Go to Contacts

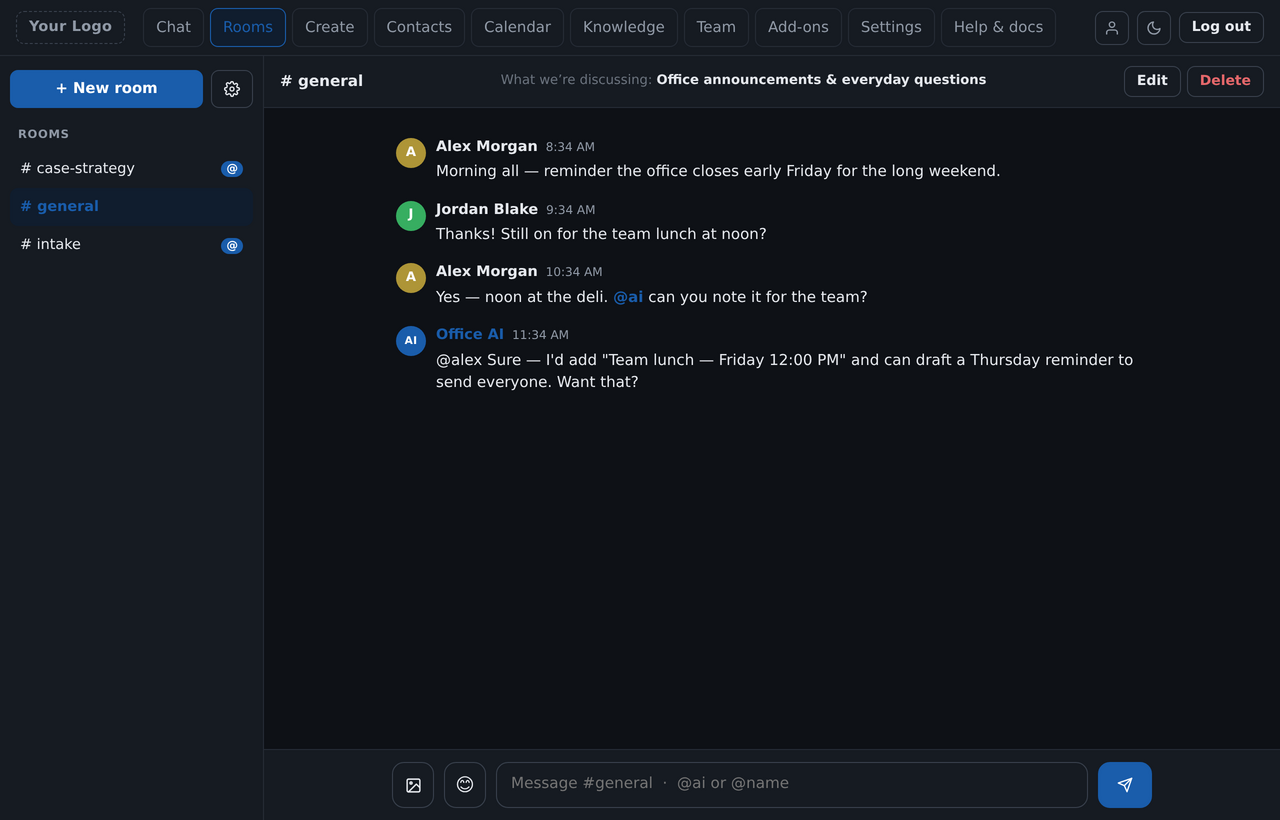coord(419,27)
